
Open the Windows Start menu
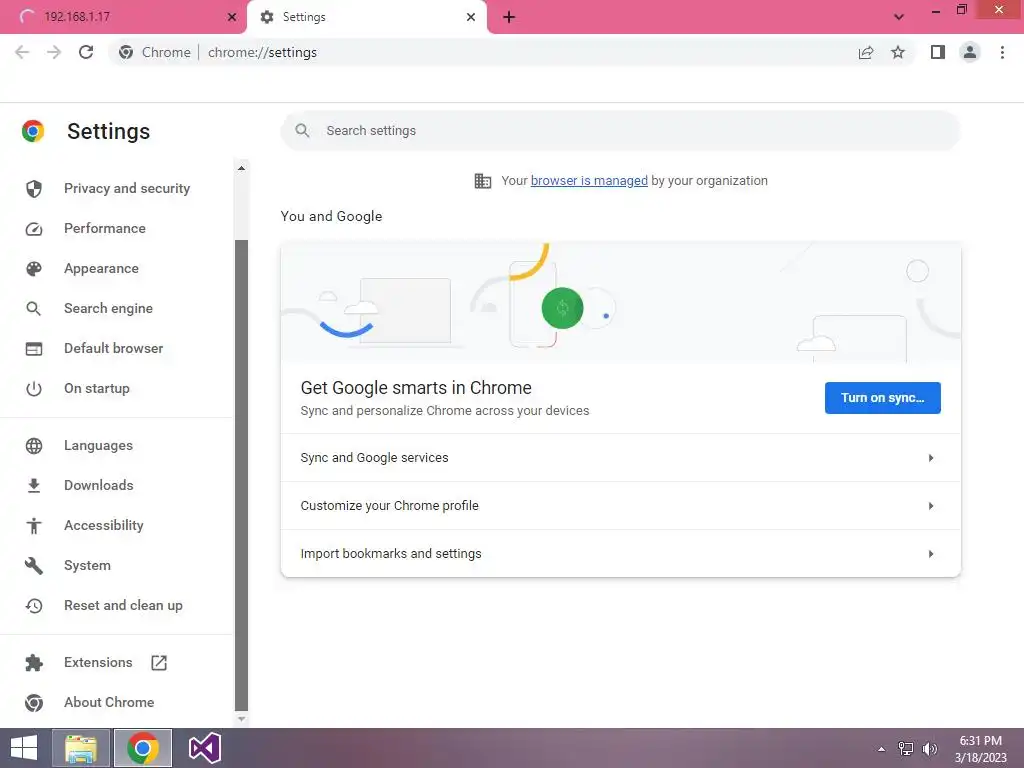[x=24, y=748]
